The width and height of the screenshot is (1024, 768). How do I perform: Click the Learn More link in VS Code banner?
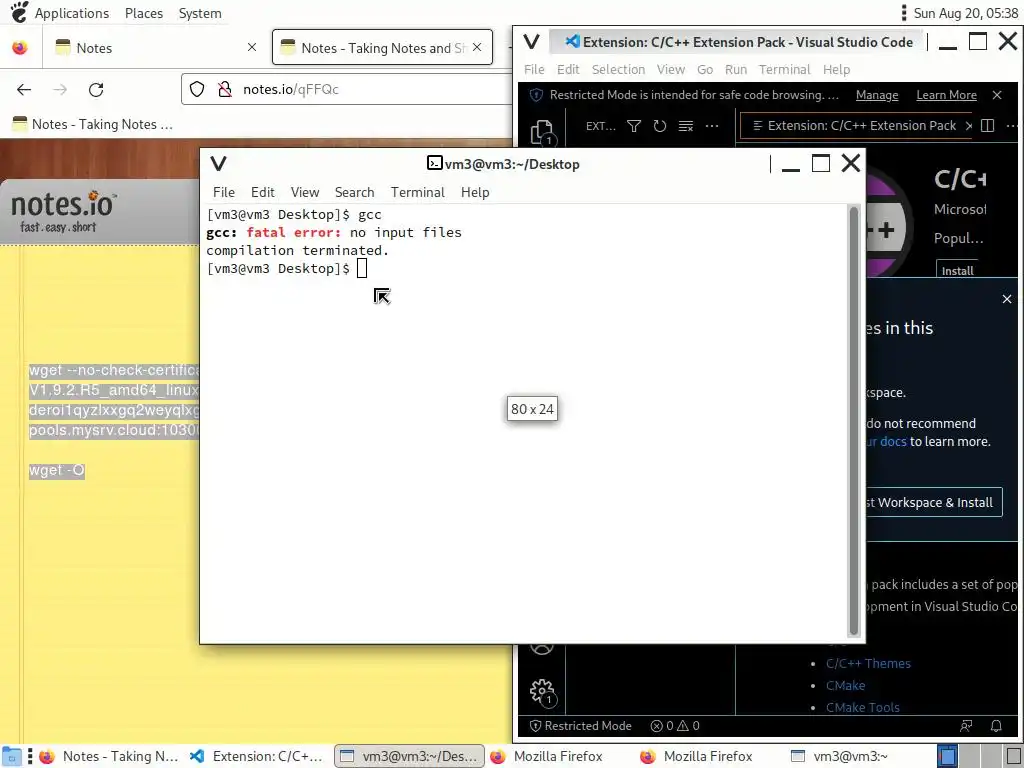(946, 95)
